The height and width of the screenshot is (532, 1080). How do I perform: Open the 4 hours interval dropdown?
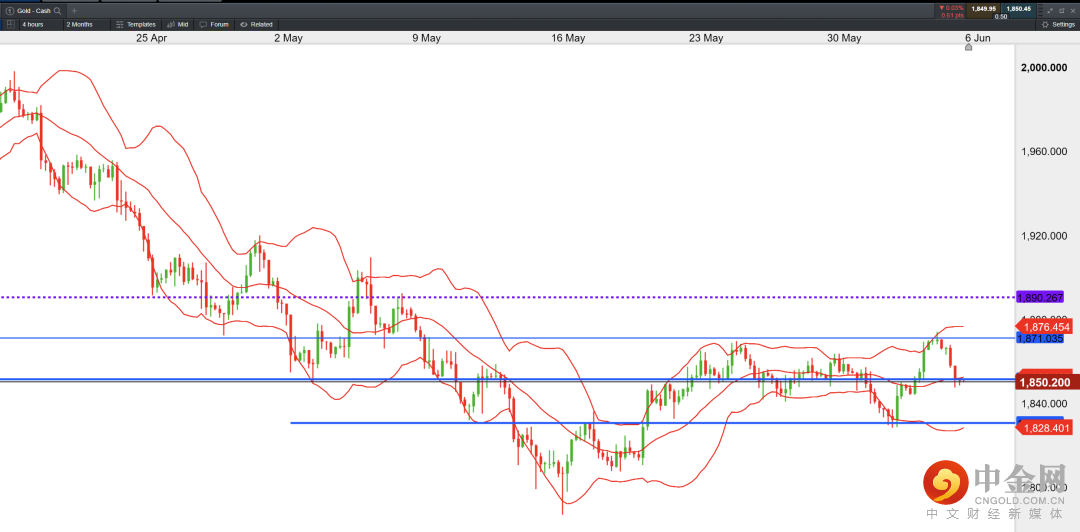(38, 23)
